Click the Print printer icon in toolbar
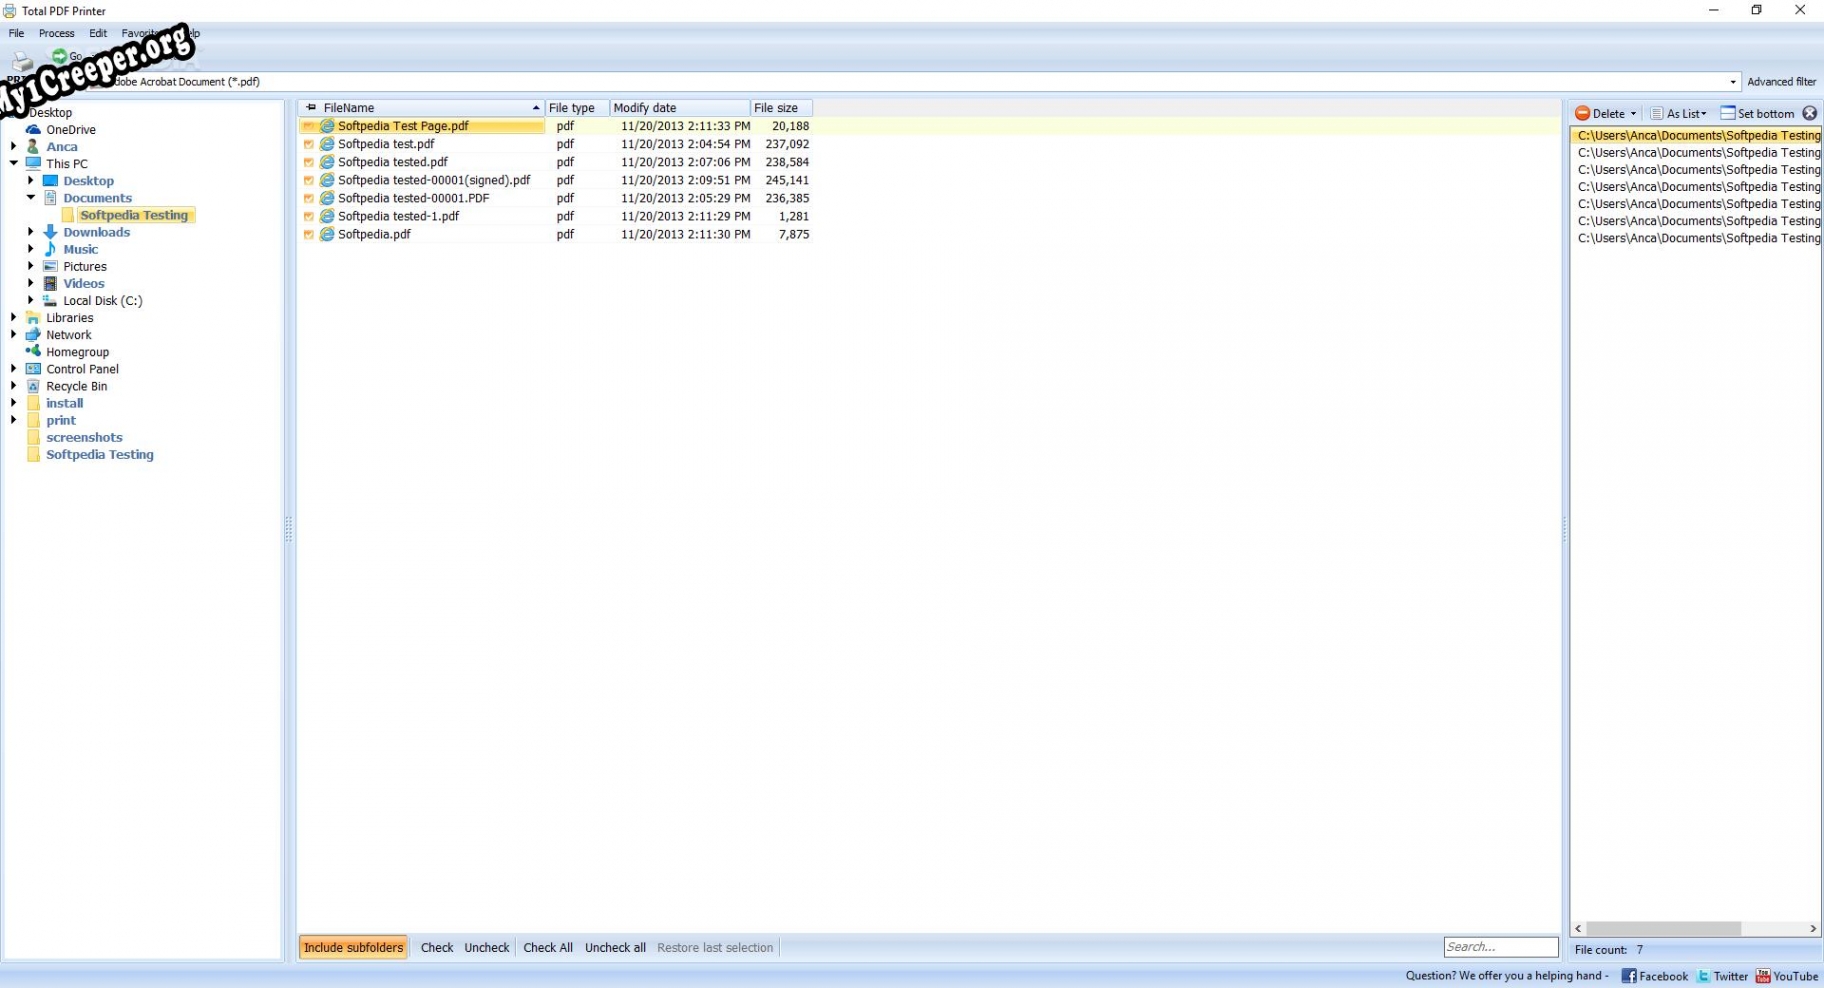The width and height of the screenshot is (1824, 988). 22,62
